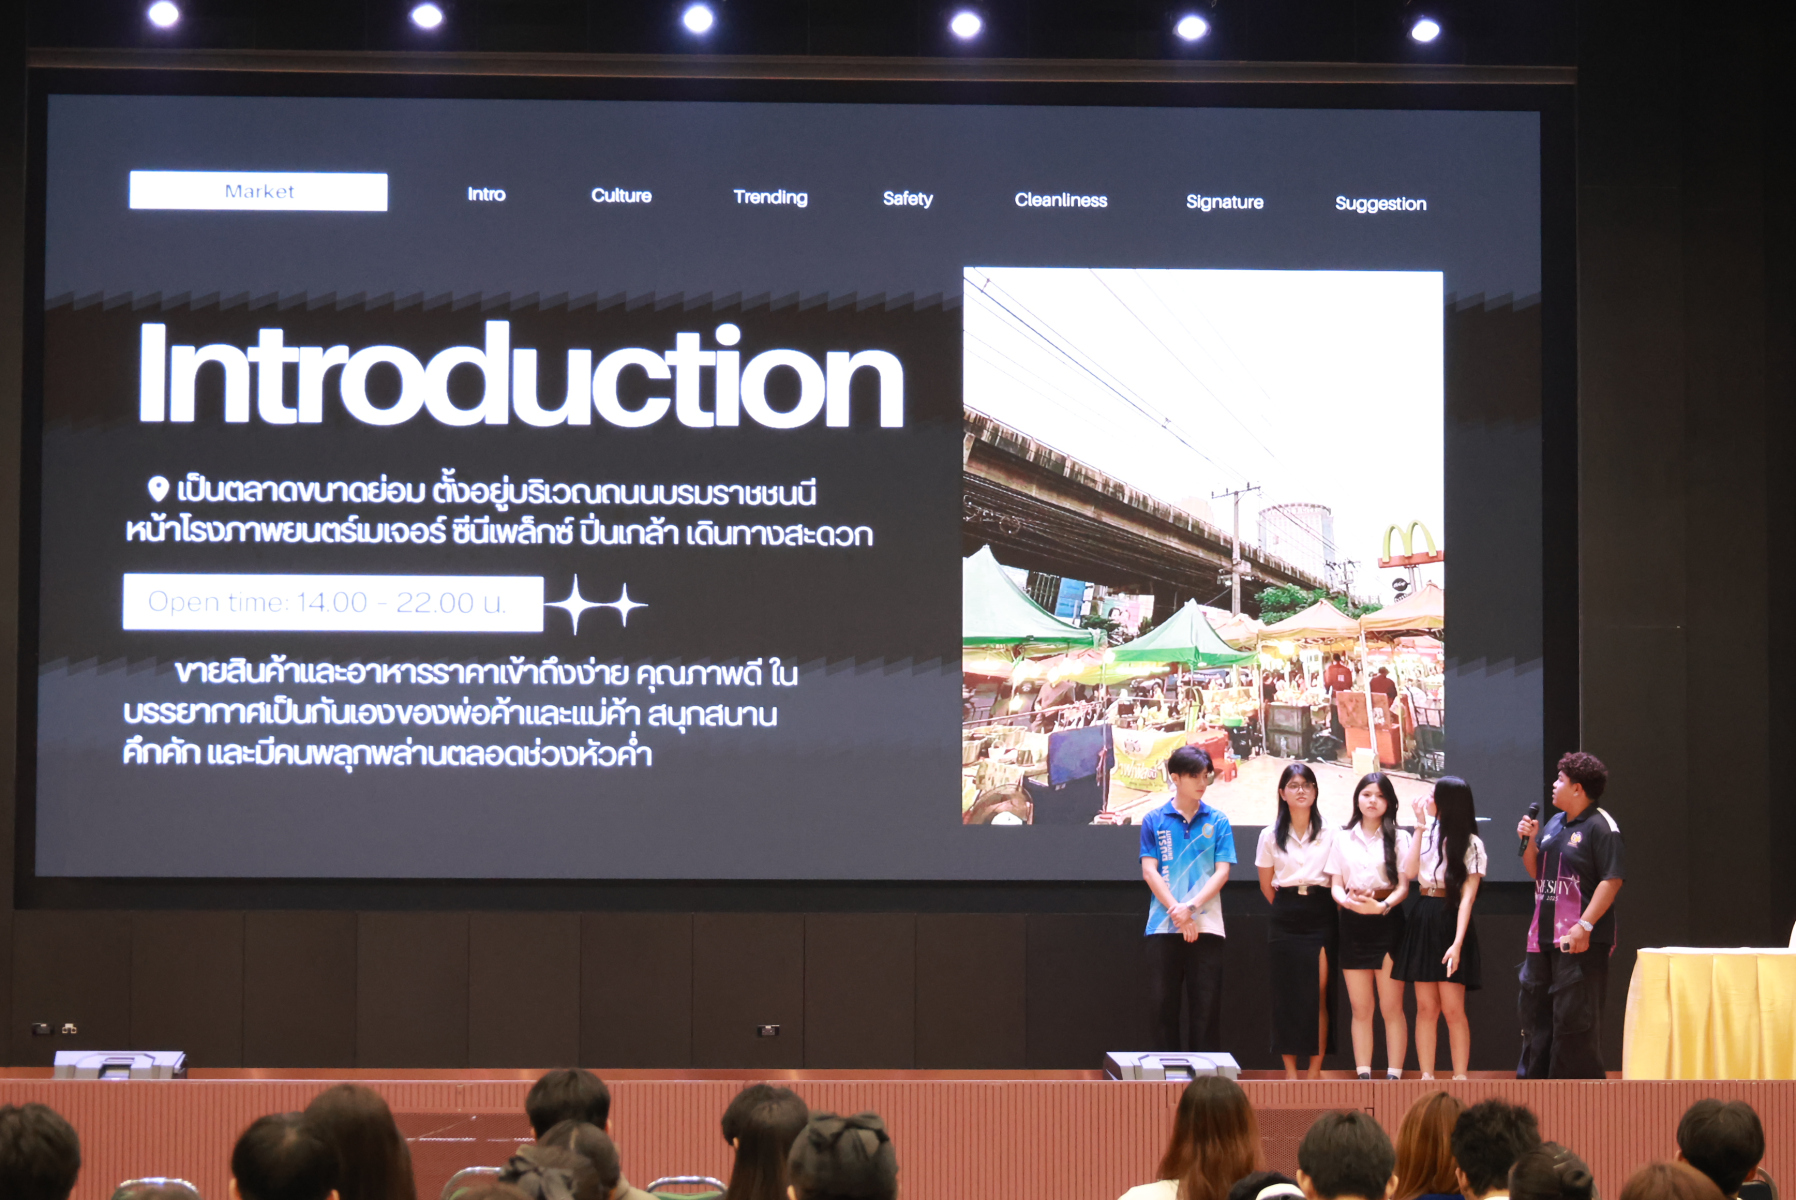Open the Intro tab
Image resolution: width=1796 pixels, height=1200 pixels.
(x=486, y=194)
